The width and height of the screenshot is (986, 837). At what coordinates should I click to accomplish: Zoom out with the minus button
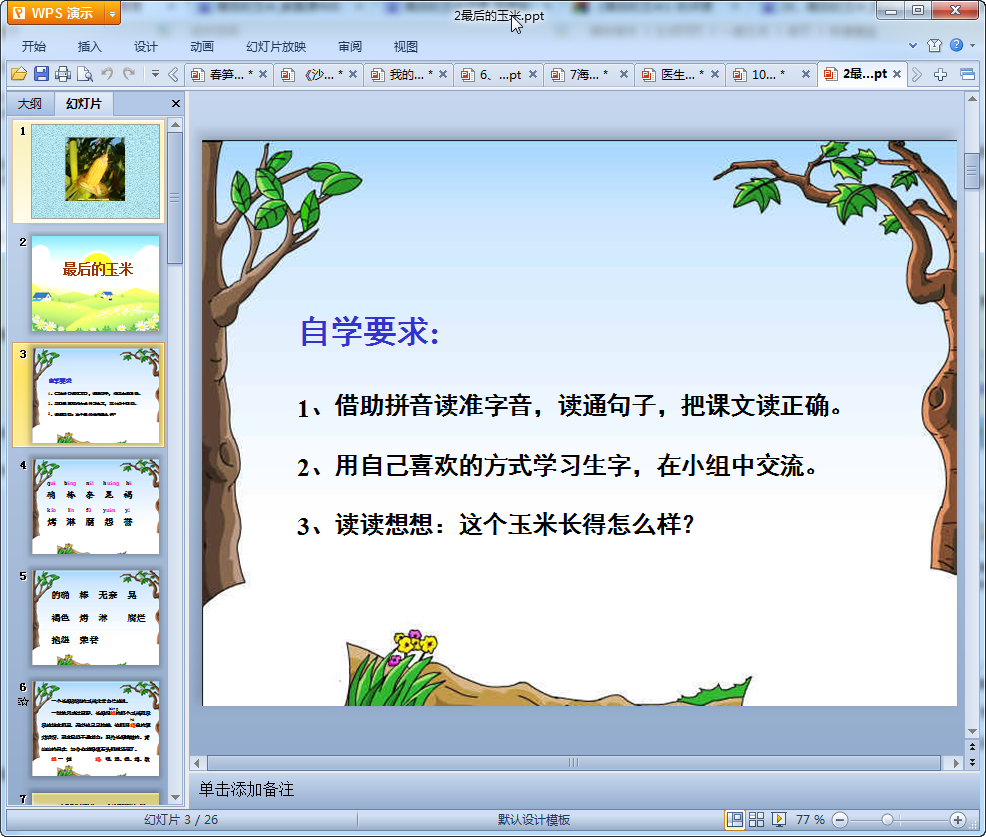tap(839, 819)
